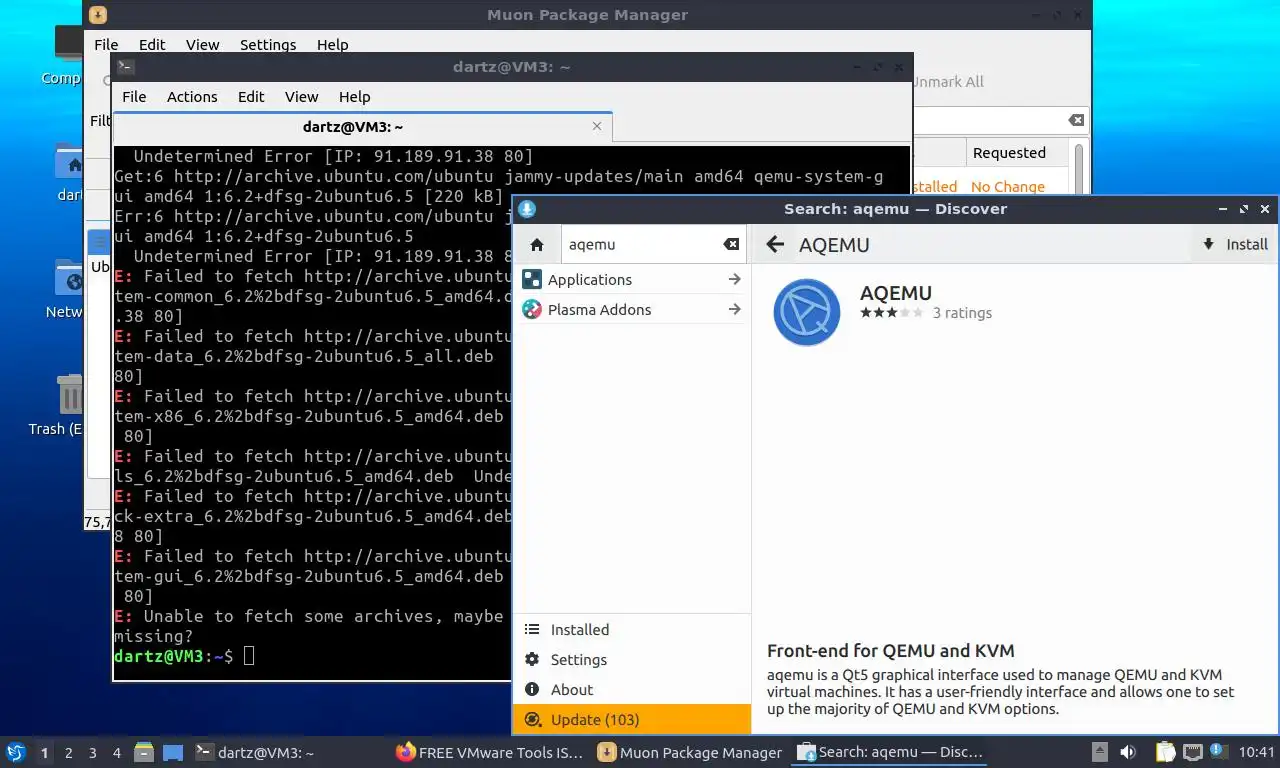Open terminal File menu
The image size is (1280, 768).
pos(134,97)
